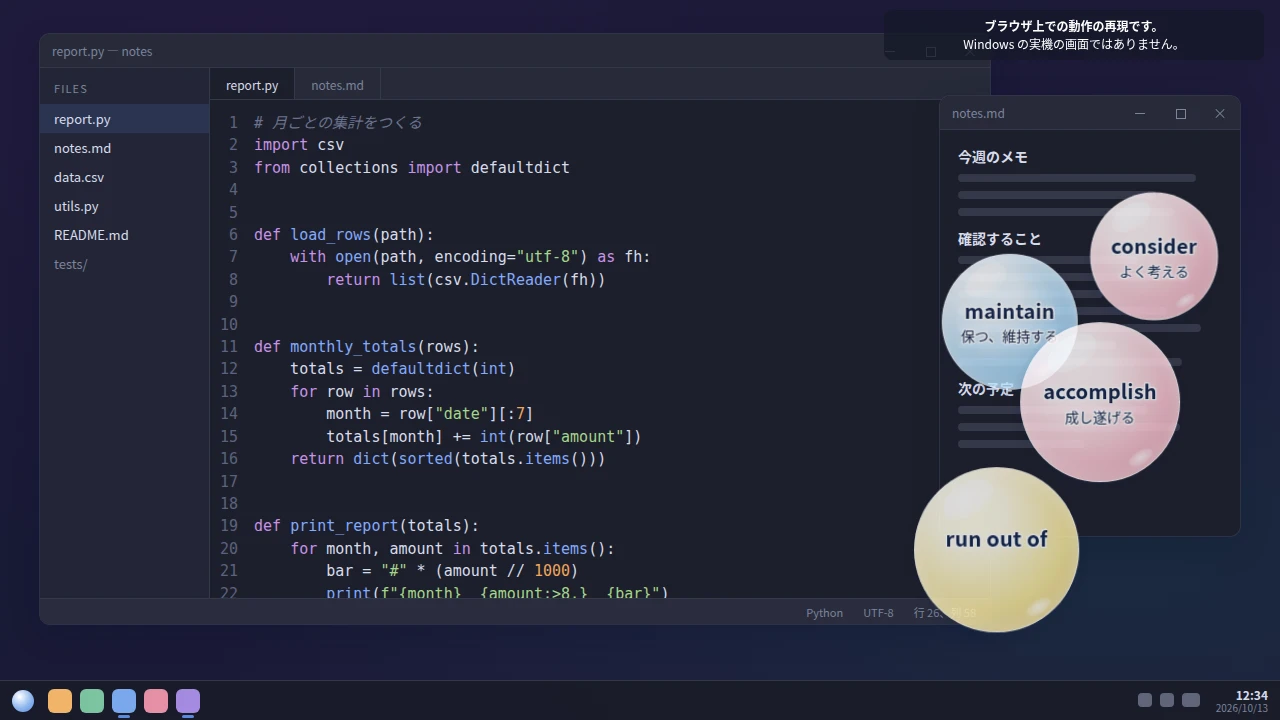Screen dimensions: 1280x720
Task: Expand the tests/ folder in the sidebar
Action: (124, 264)
